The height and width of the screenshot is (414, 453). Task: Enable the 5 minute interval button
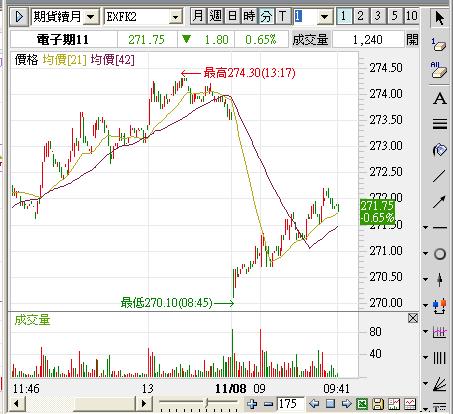[395, 16]
